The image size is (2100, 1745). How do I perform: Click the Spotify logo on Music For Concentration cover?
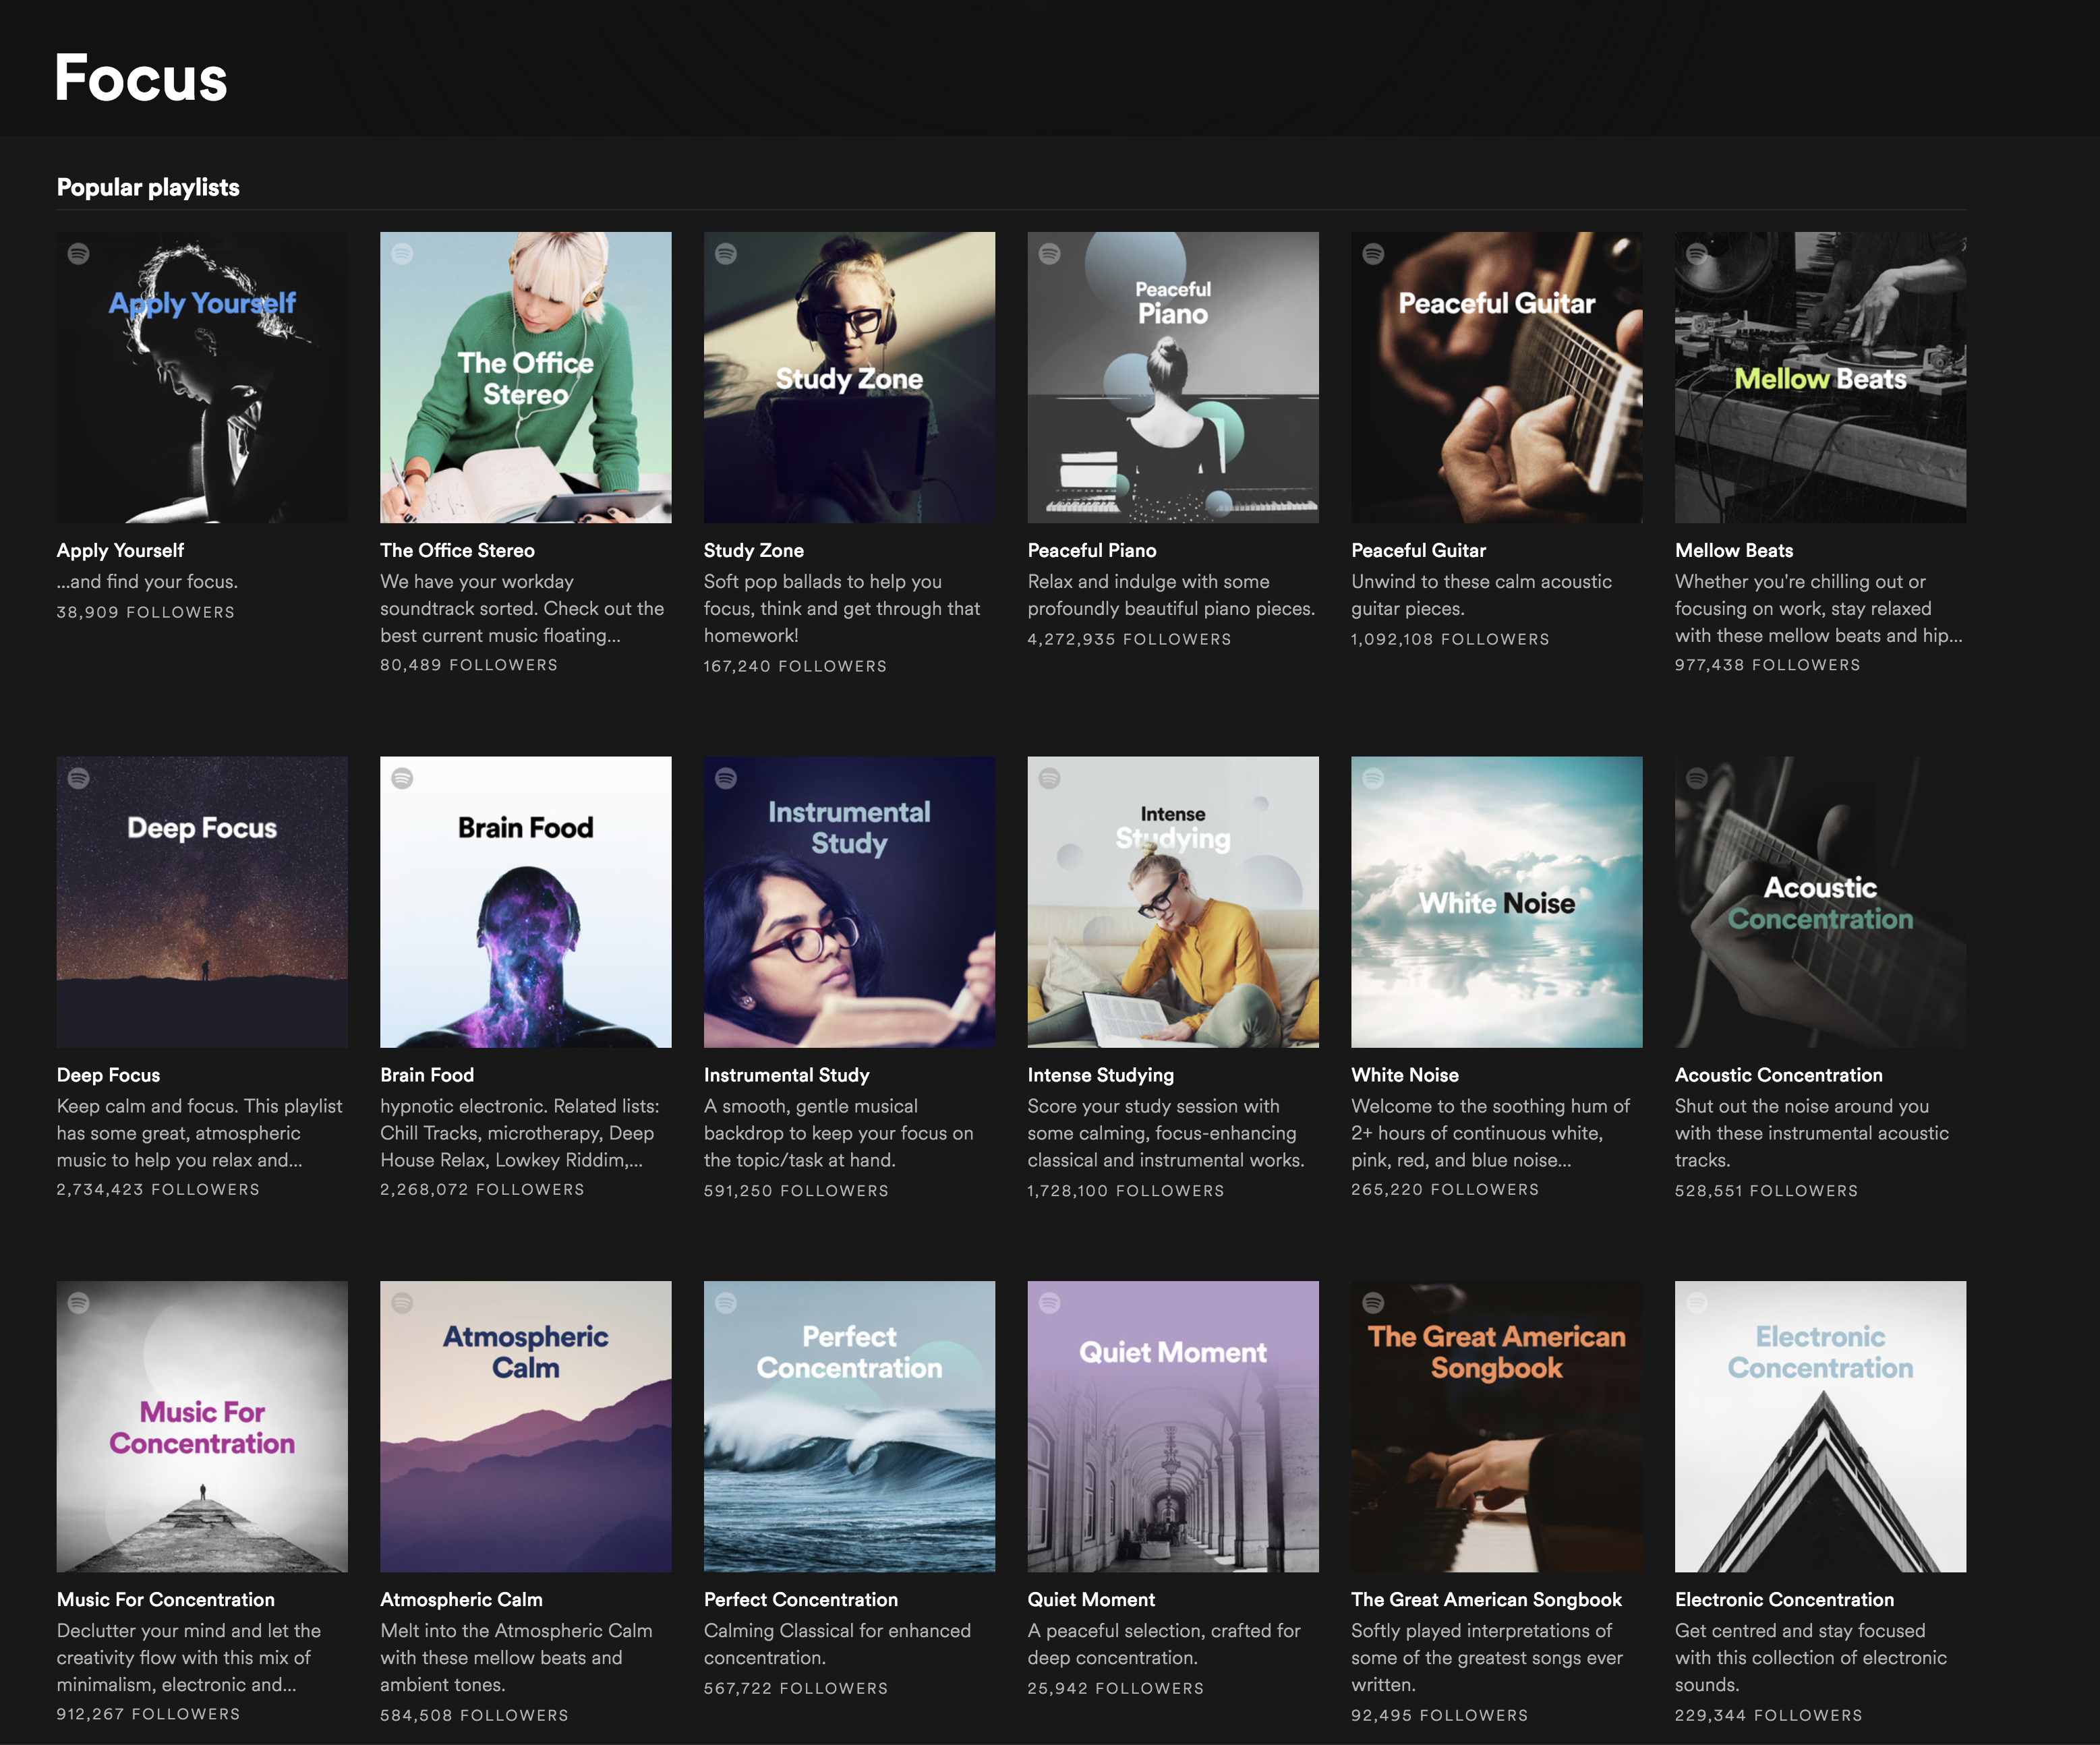point(78,1303)
